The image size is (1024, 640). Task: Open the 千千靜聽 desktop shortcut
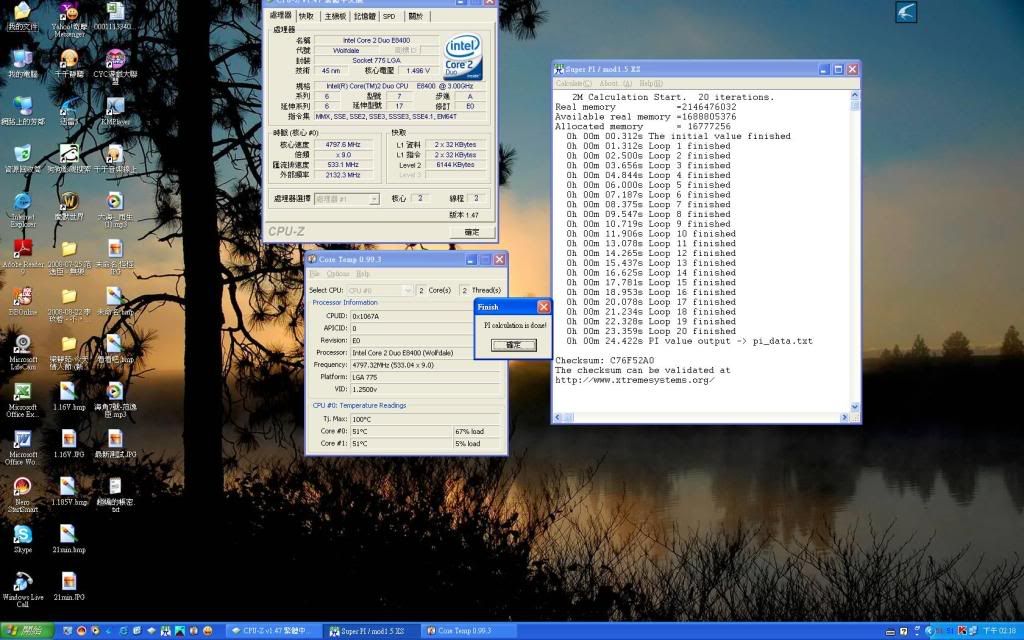[x=69, y=61]
